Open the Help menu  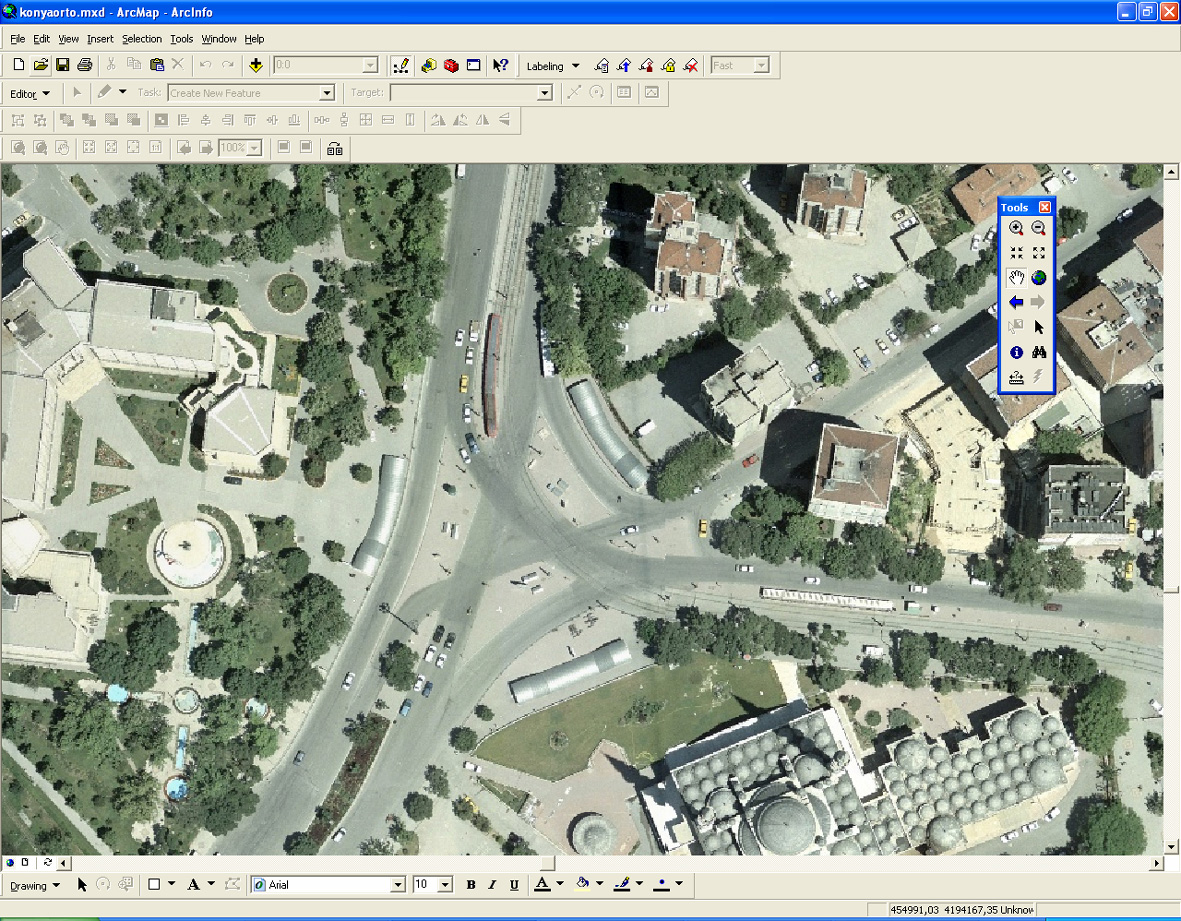(255, 39)
